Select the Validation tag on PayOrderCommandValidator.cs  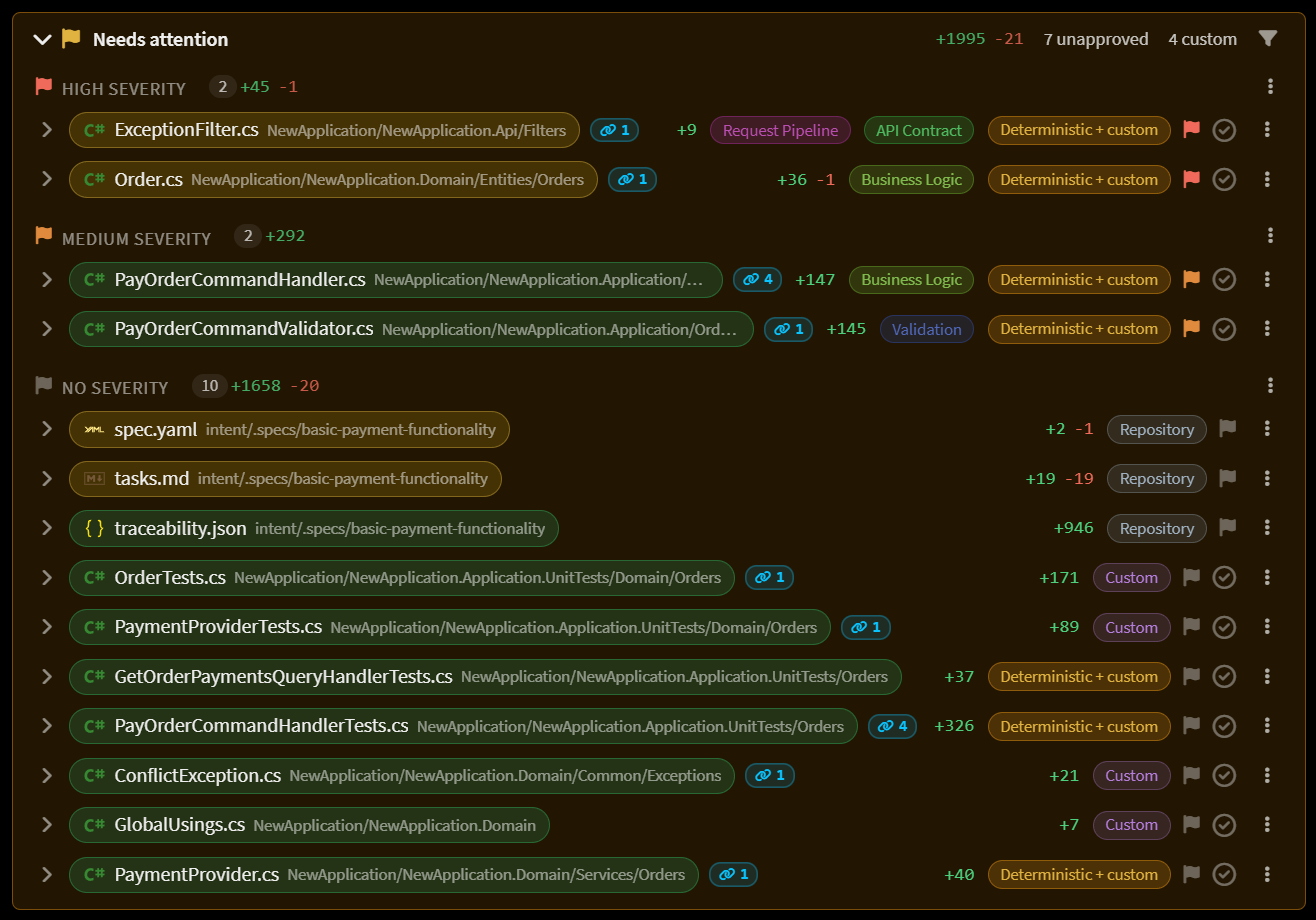(927, 329)
